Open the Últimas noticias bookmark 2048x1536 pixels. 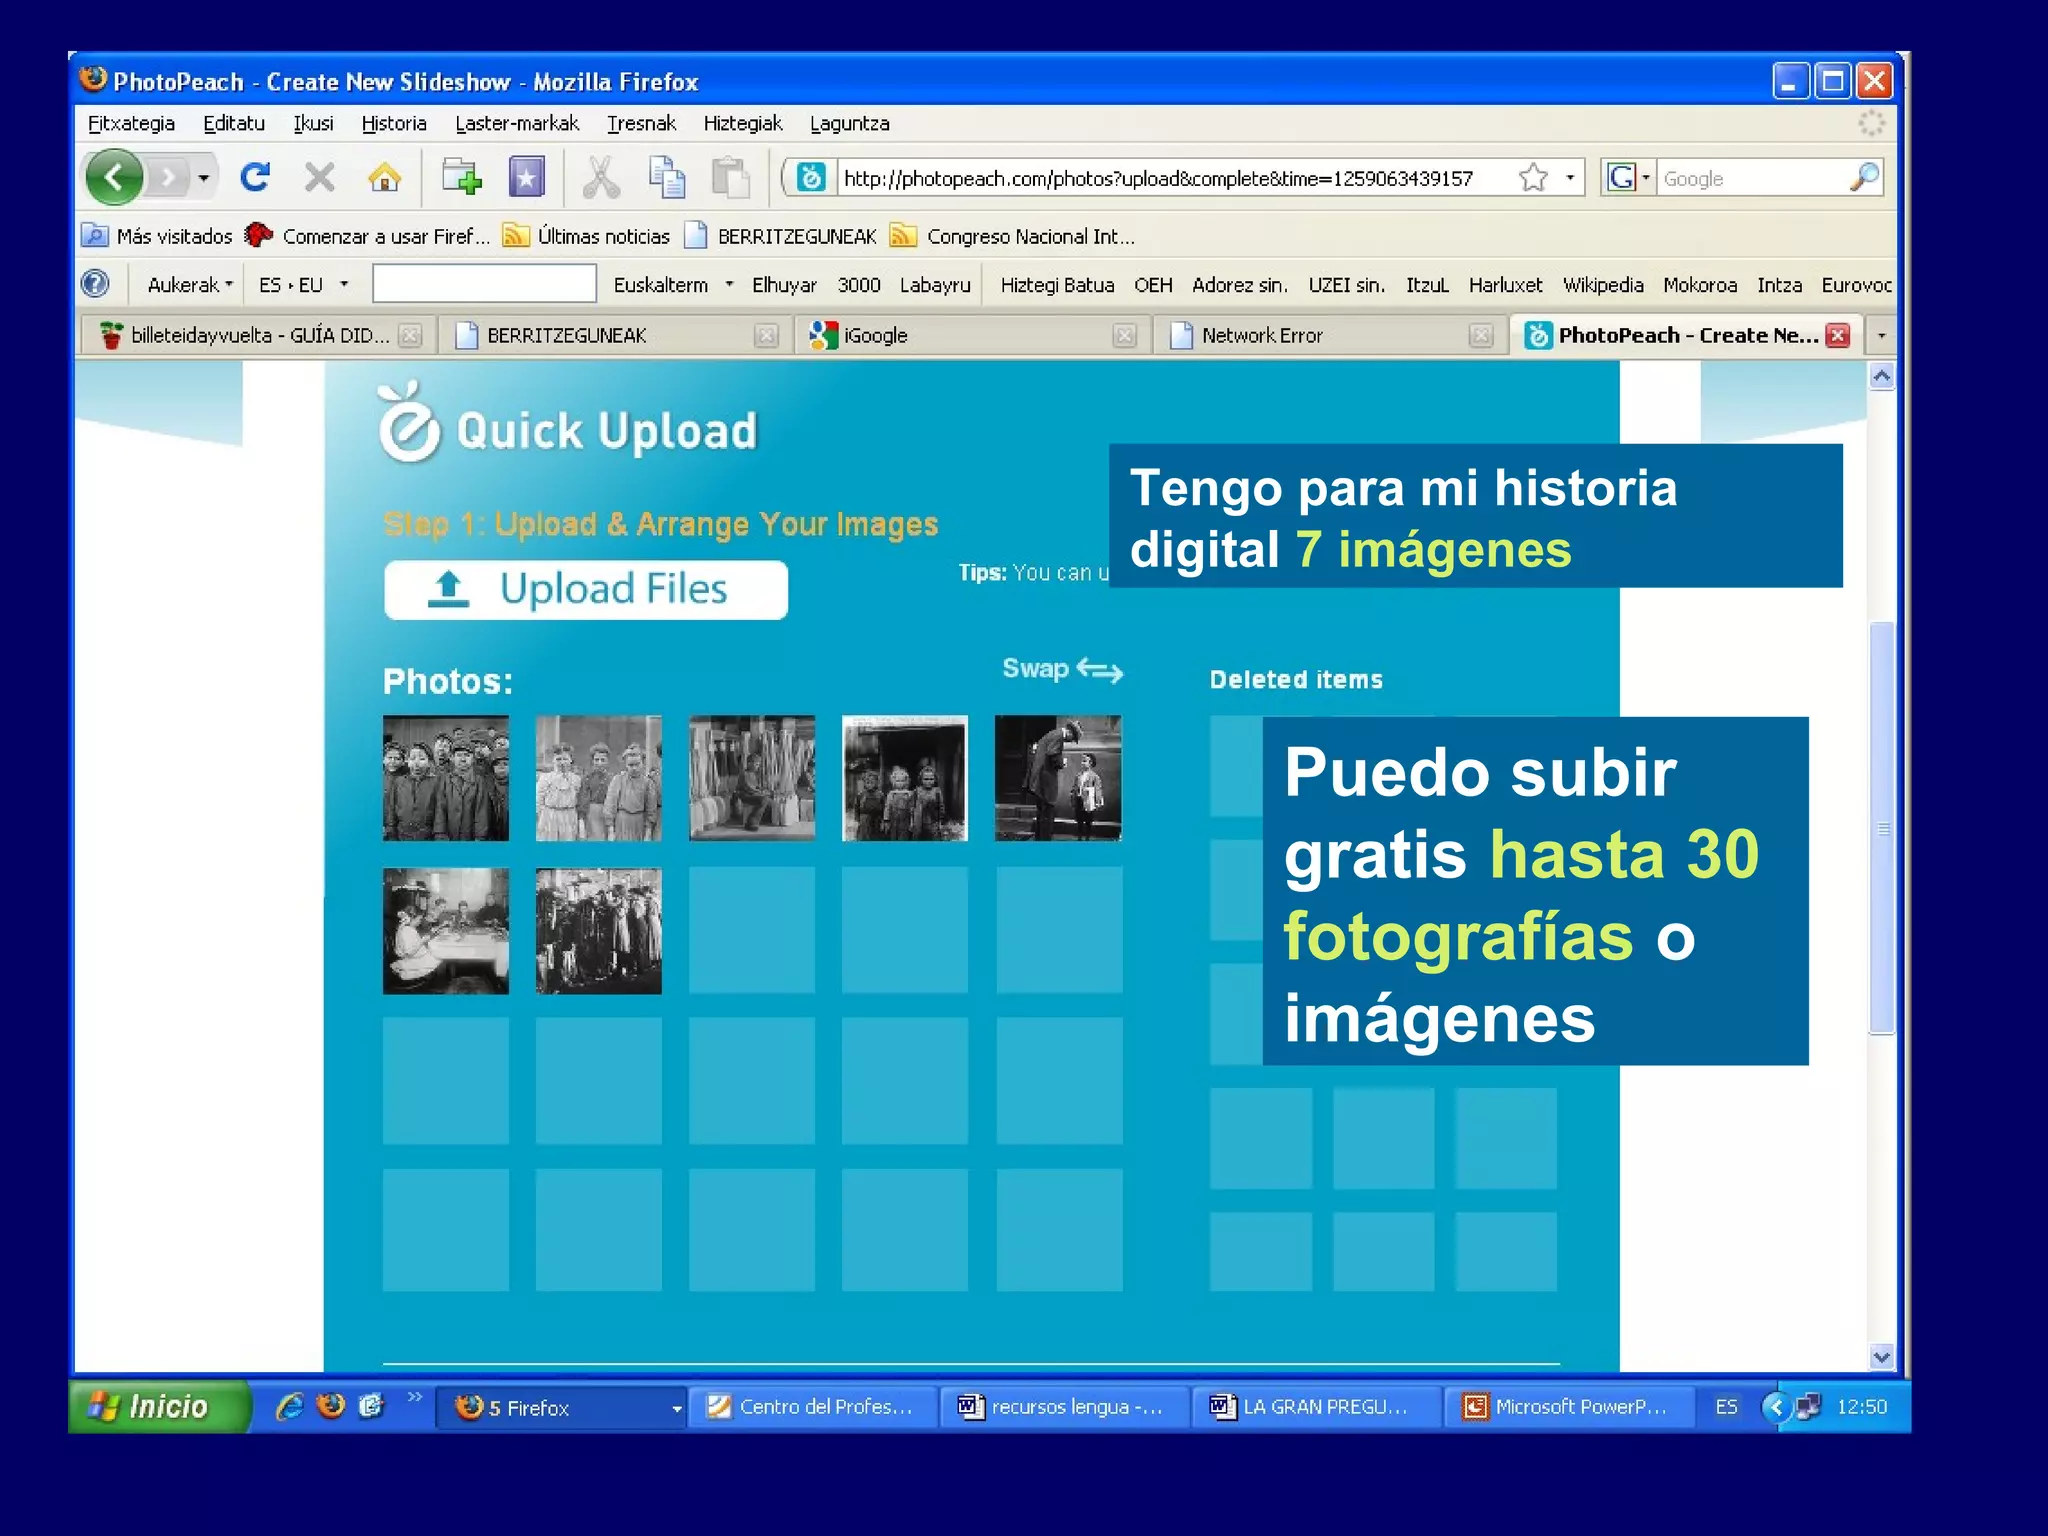(x=586, y=236)
